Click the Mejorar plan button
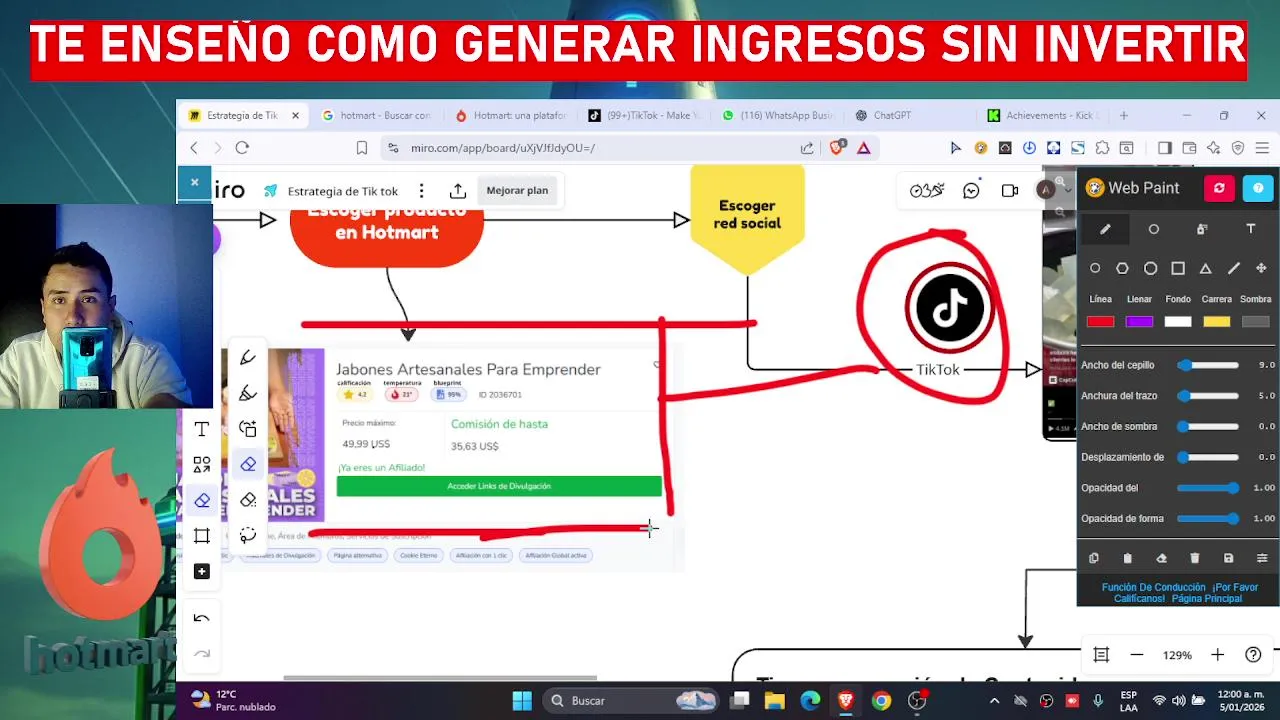This screenshot has height=720, width=1280. pyautogui.click(x=517, y=191)
